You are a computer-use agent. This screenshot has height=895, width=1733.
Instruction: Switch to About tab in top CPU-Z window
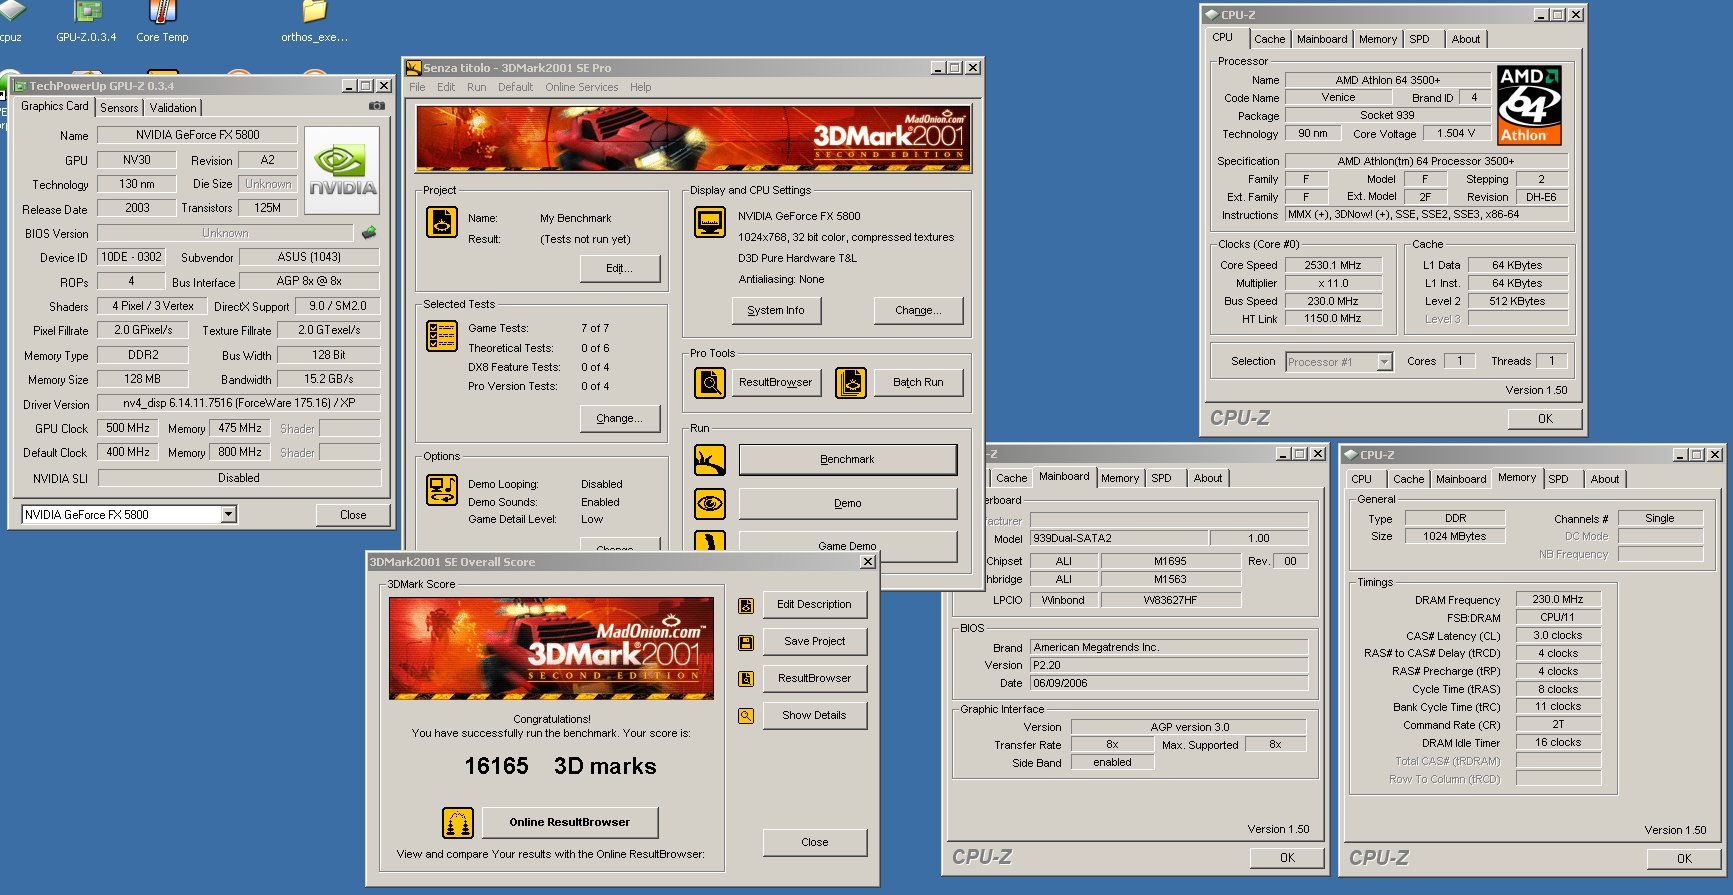tap(1466, 39)
